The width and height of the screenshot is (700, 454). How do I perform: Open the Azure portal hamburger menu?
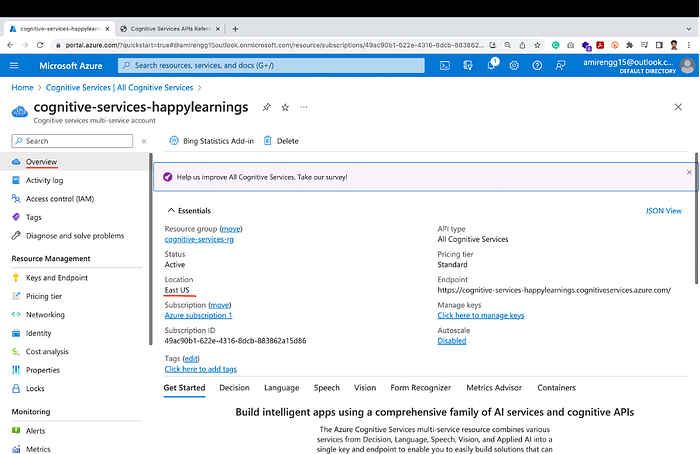(14, 66)
